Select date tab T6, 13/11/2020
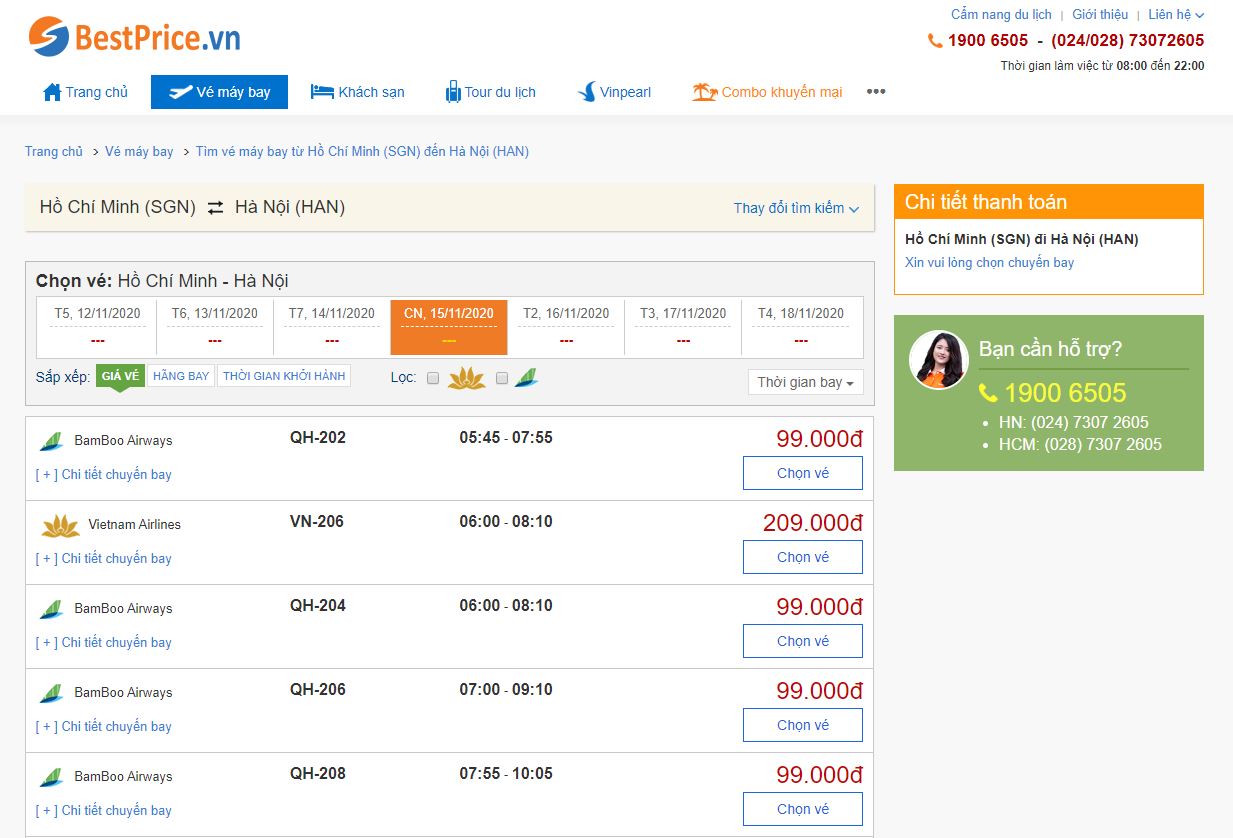The image size is (1233, 838). 214,327
